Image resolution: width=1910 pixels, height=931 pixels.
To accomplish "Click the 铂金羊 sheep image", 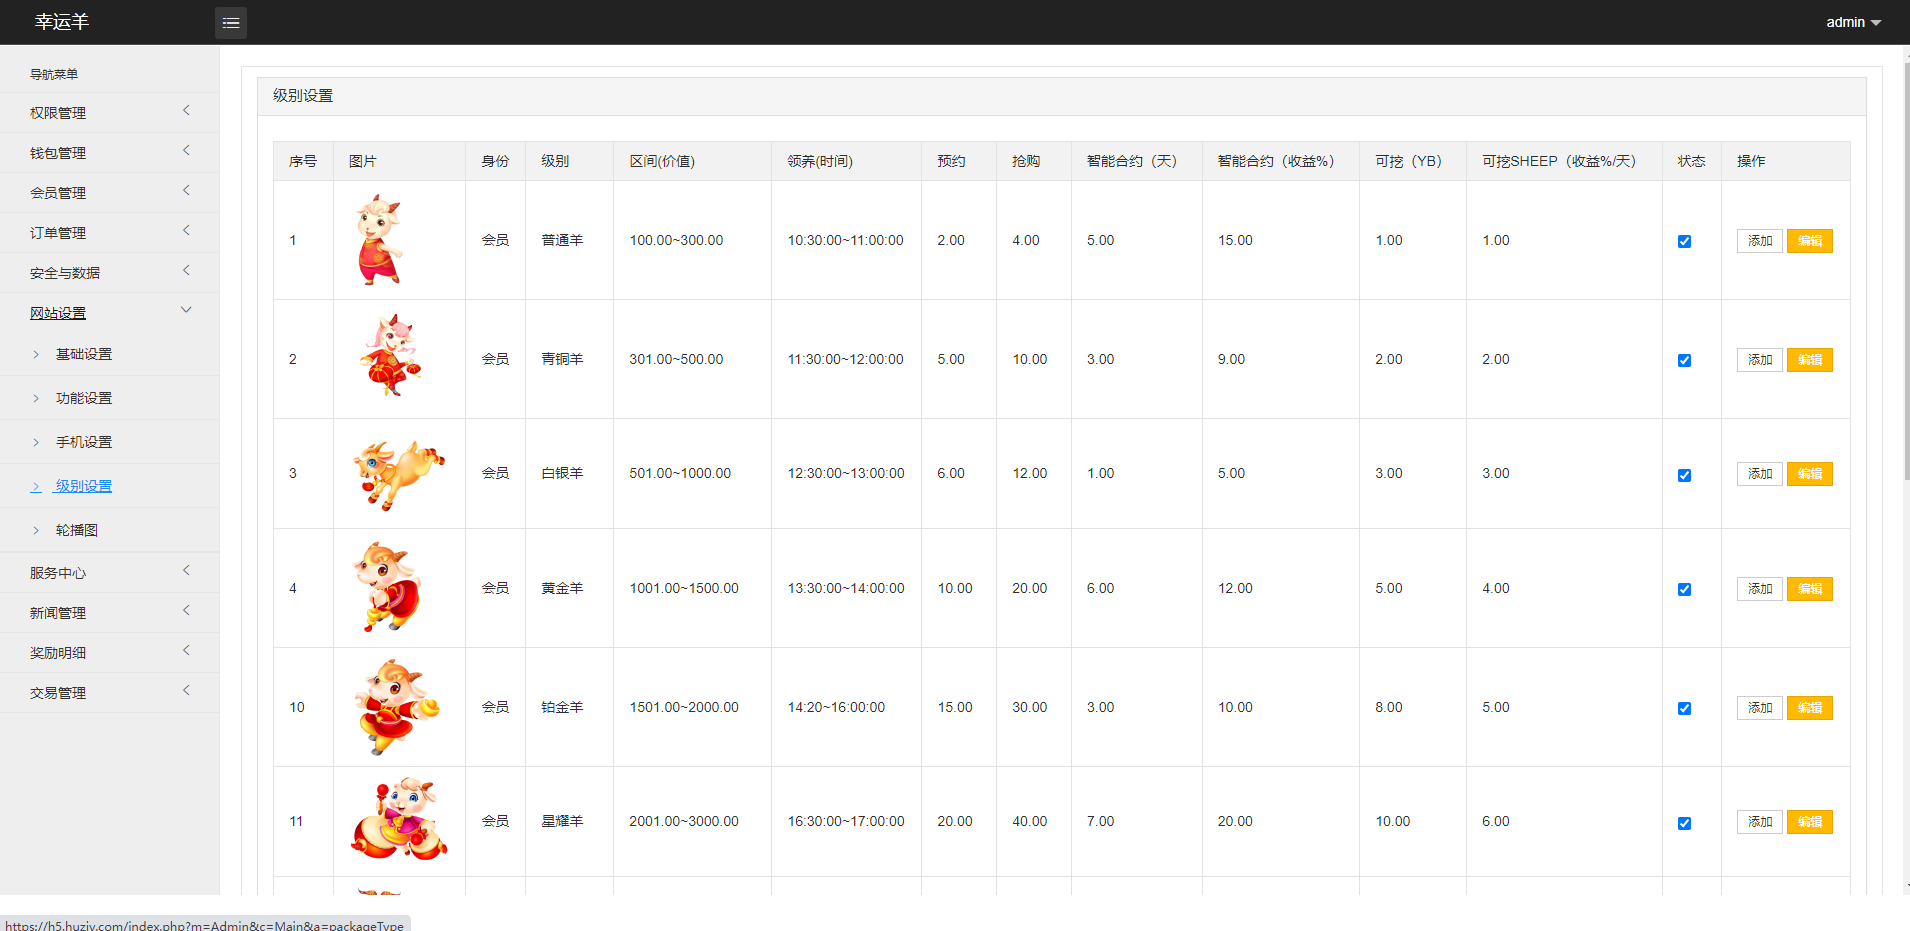I will [x=396, y=706].
